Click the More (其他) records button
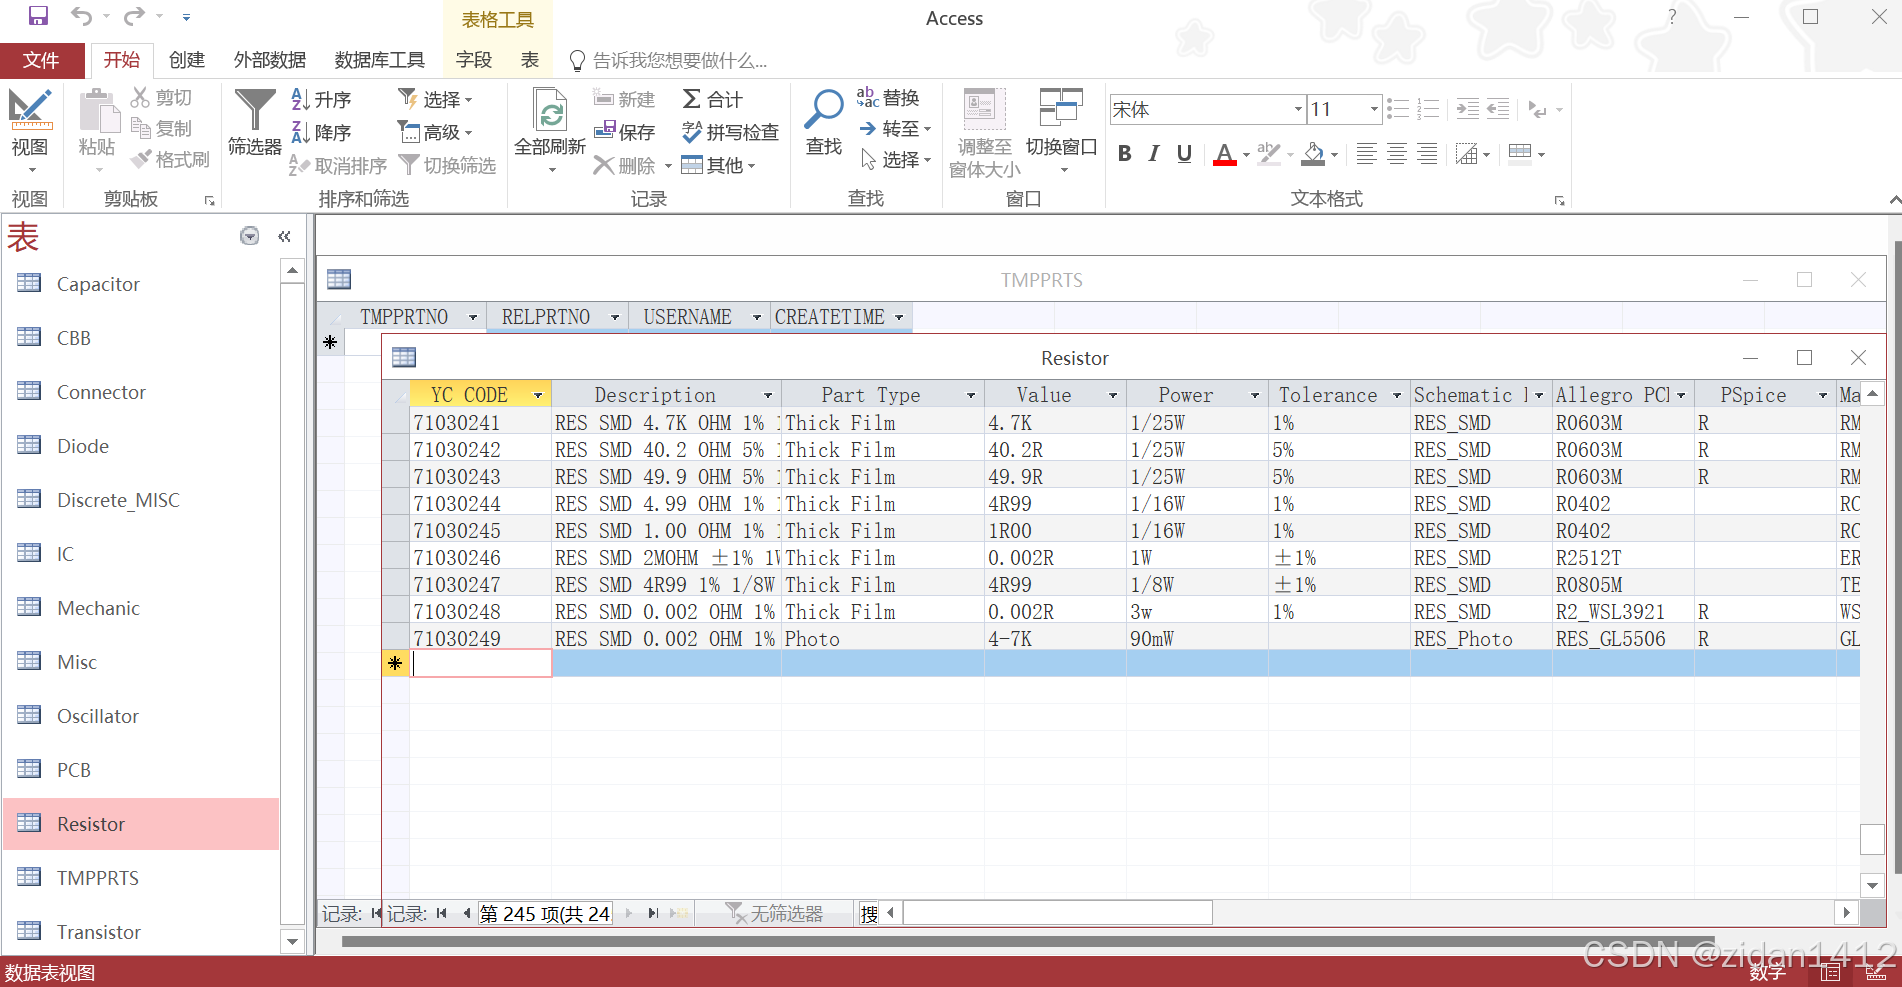 (718, 165)
